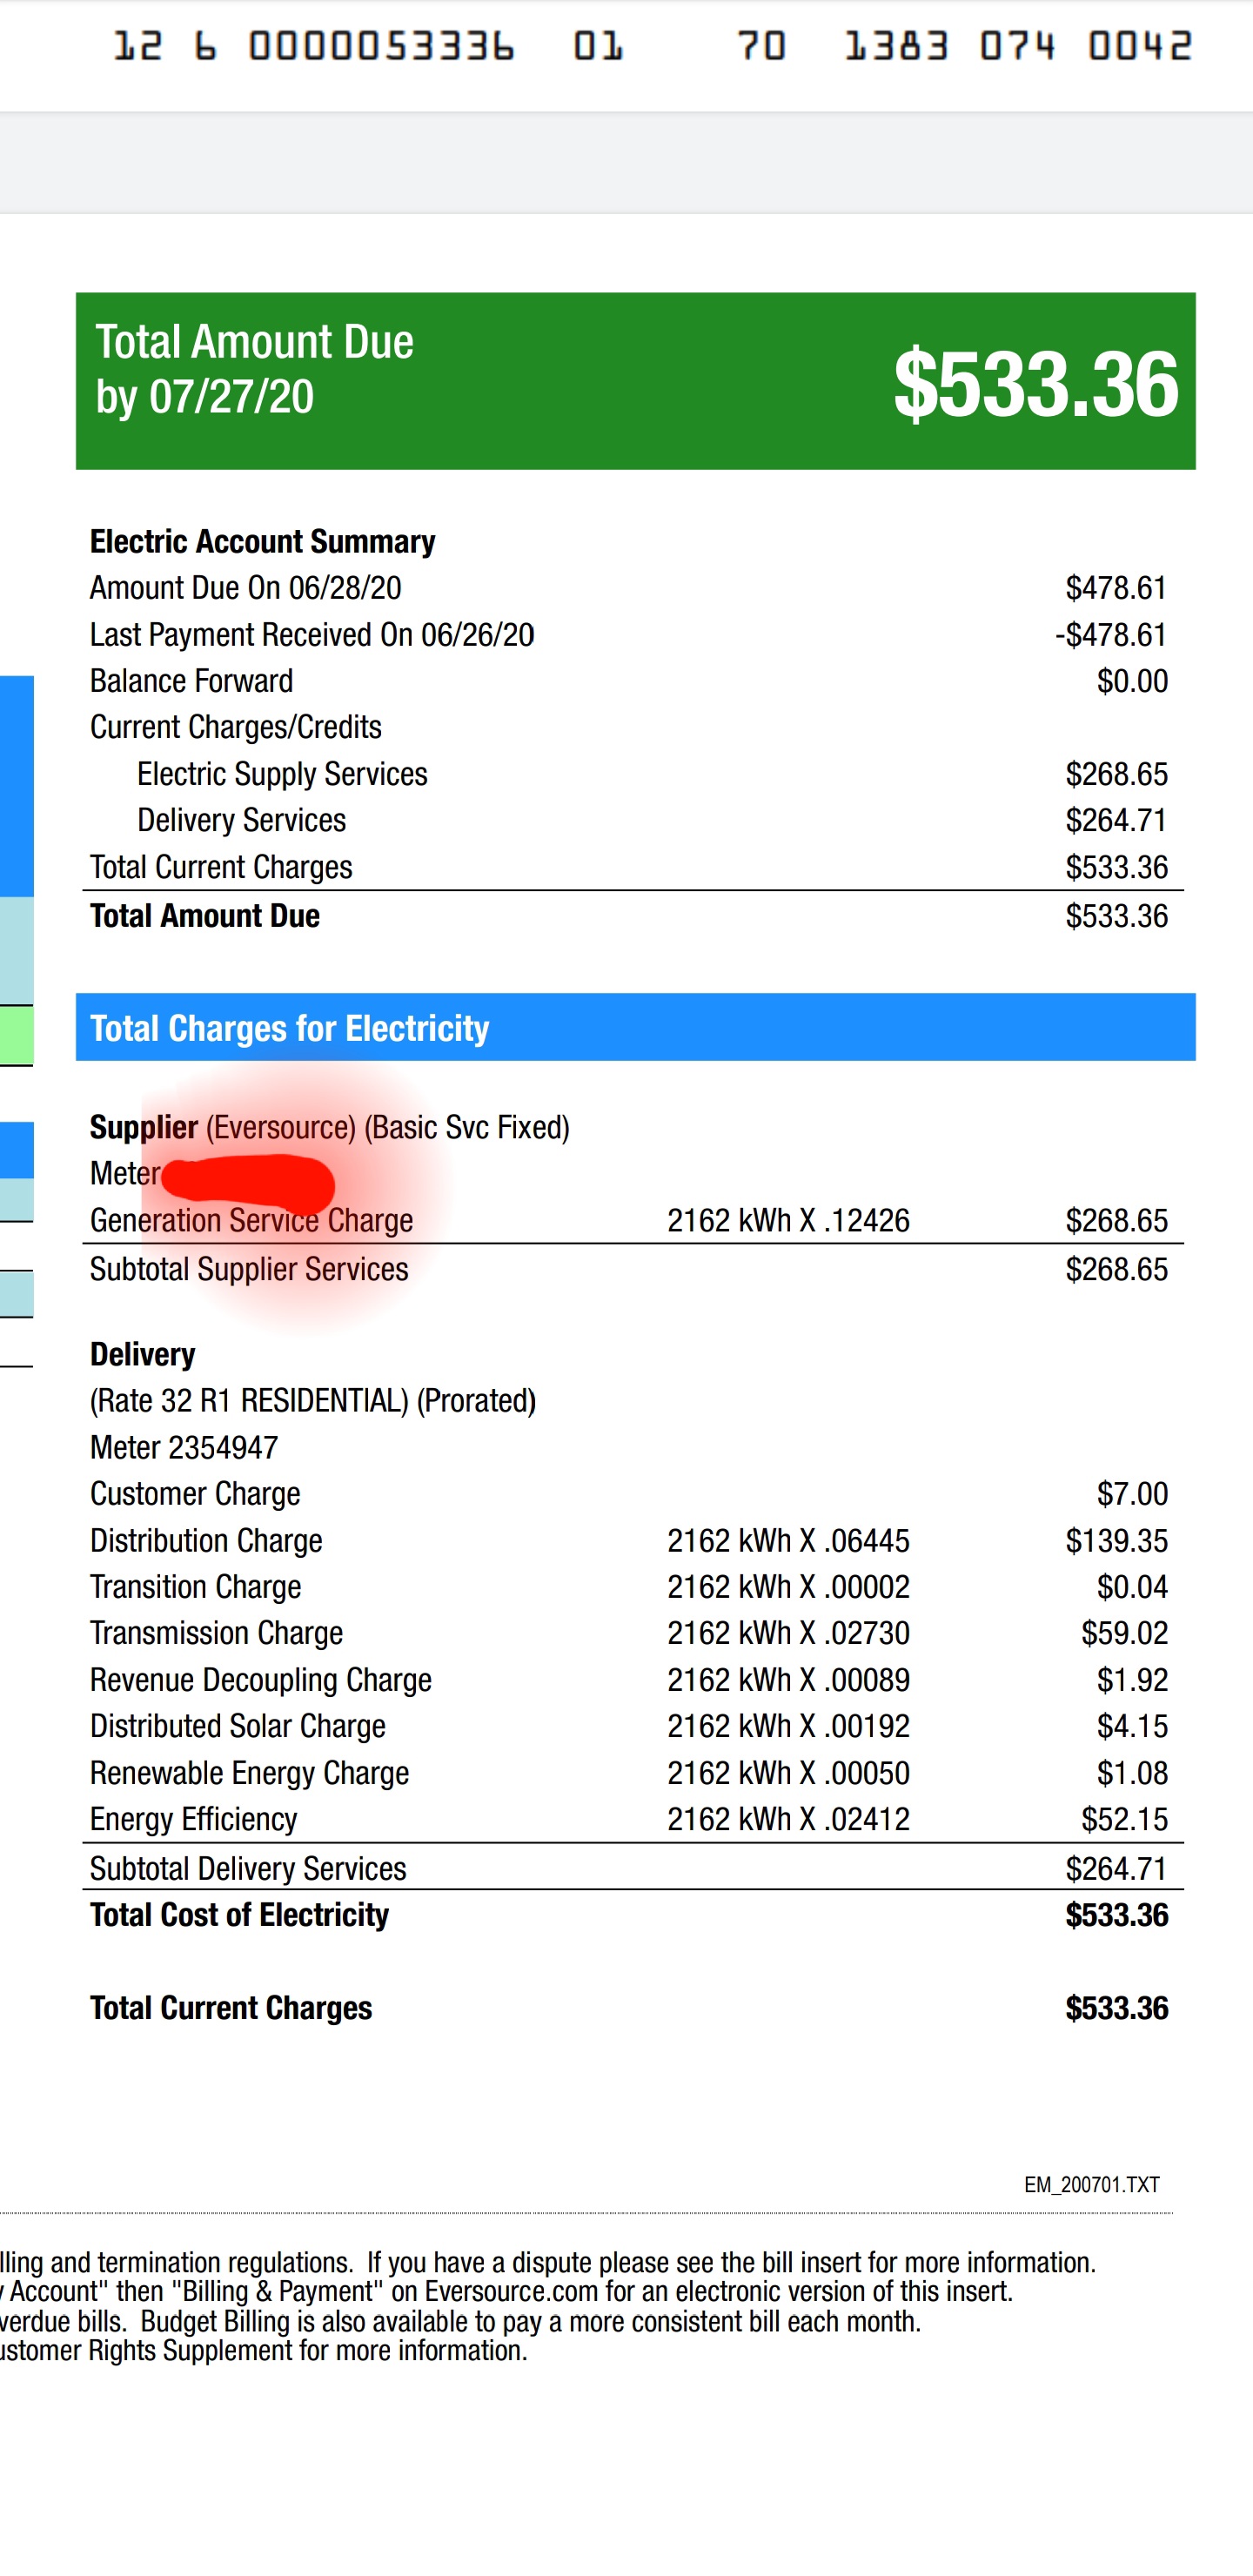Click the $478.61 amount due value
1253x2576 pixels.
pyautogui.click(x=1116, y=588)
